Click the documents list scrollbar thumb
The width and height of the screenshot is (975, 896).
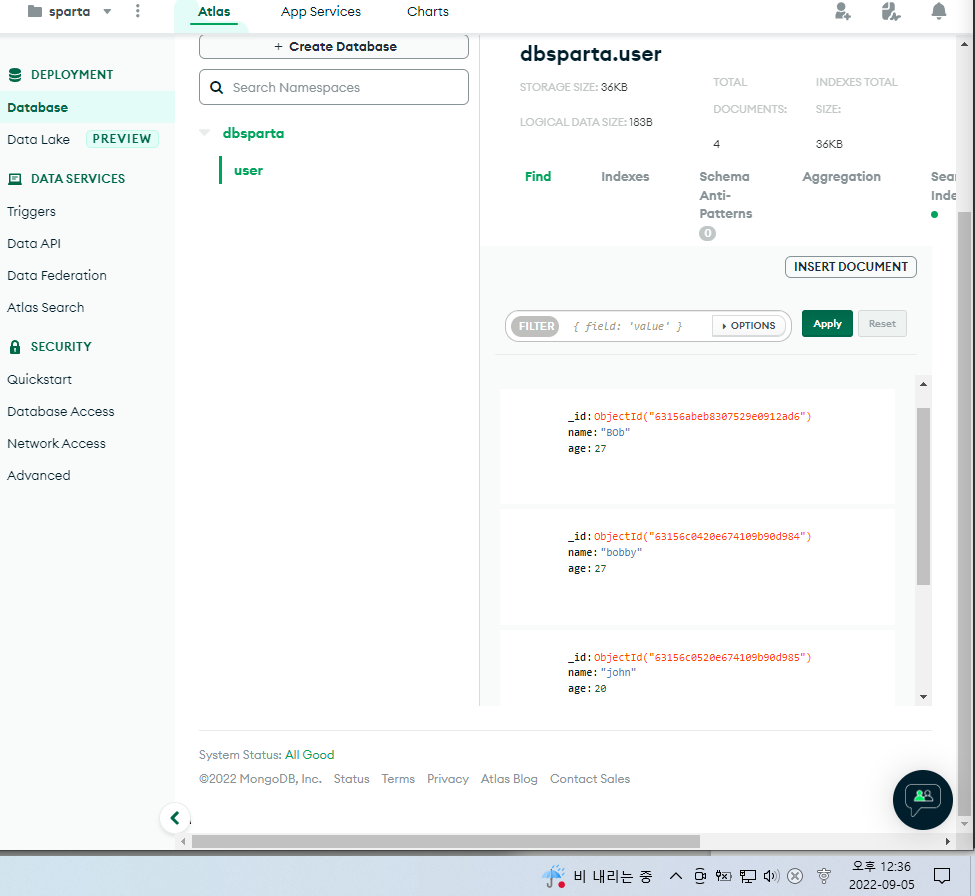point(923,496)
